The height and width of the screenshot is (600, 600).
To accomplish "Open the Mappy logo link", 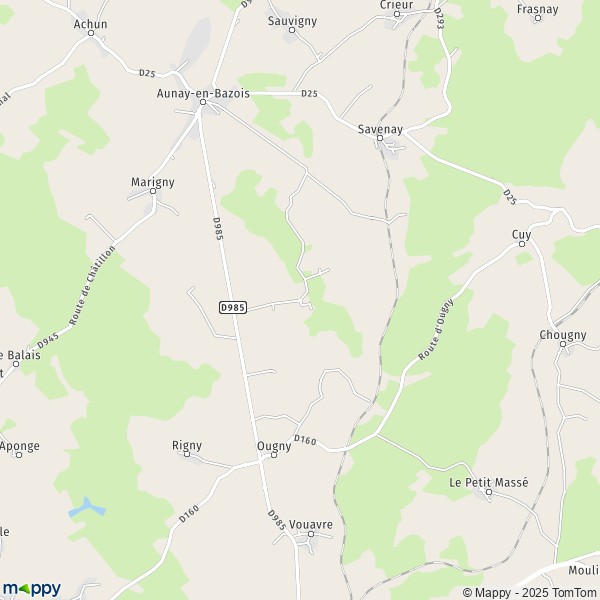I will [32, 589].
